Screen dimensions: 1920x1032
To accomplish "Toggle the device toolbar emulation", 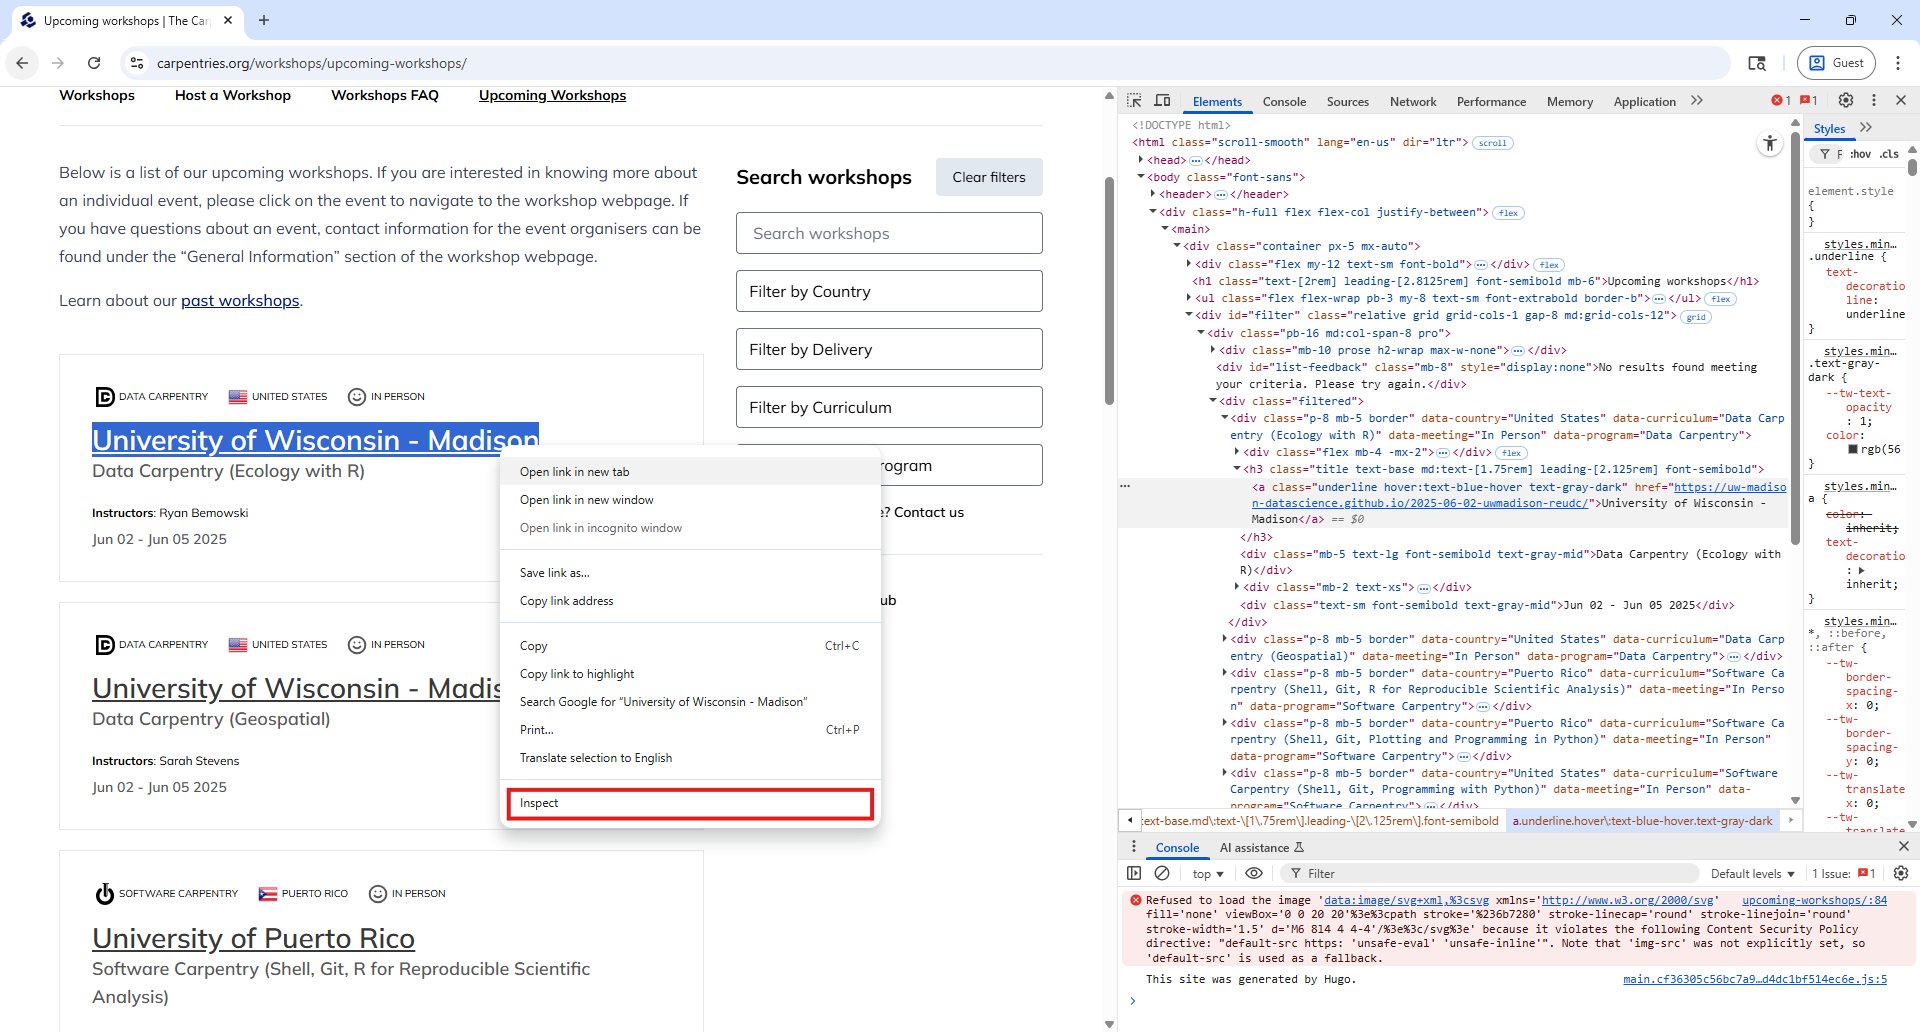I will pyautogui.click(x=1163, y=102).
